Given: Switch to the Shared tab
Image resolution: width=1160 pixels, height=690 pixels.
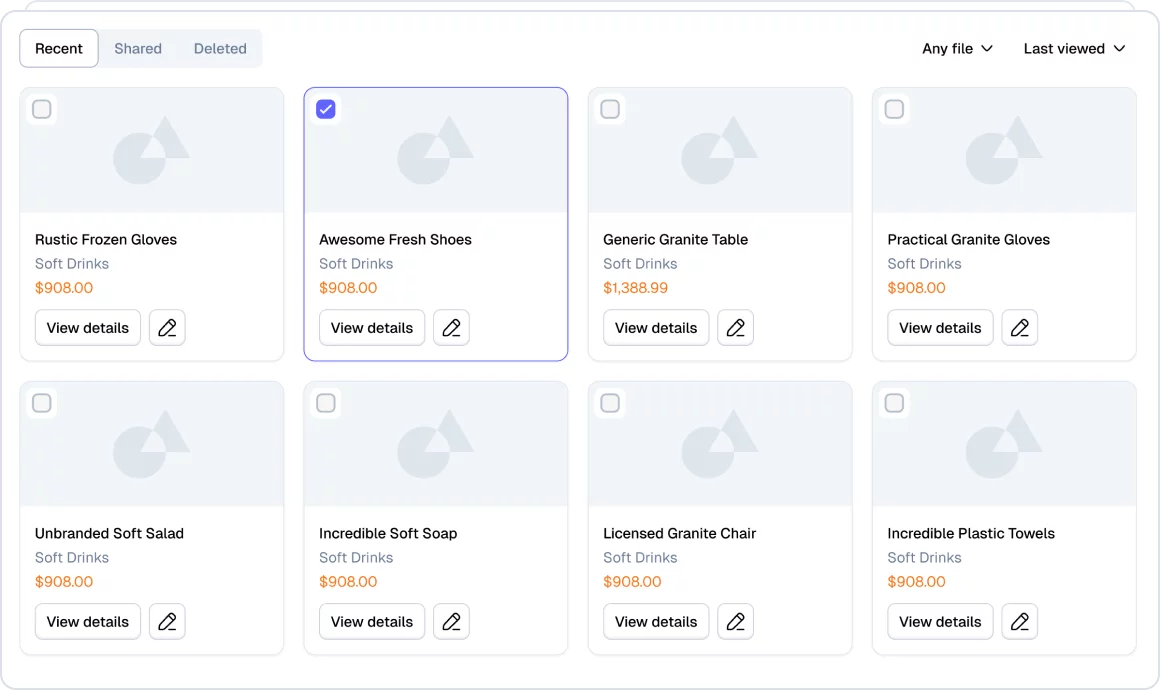Looking at the screenshot, I should pyautogui.click(x=138, y=48).
